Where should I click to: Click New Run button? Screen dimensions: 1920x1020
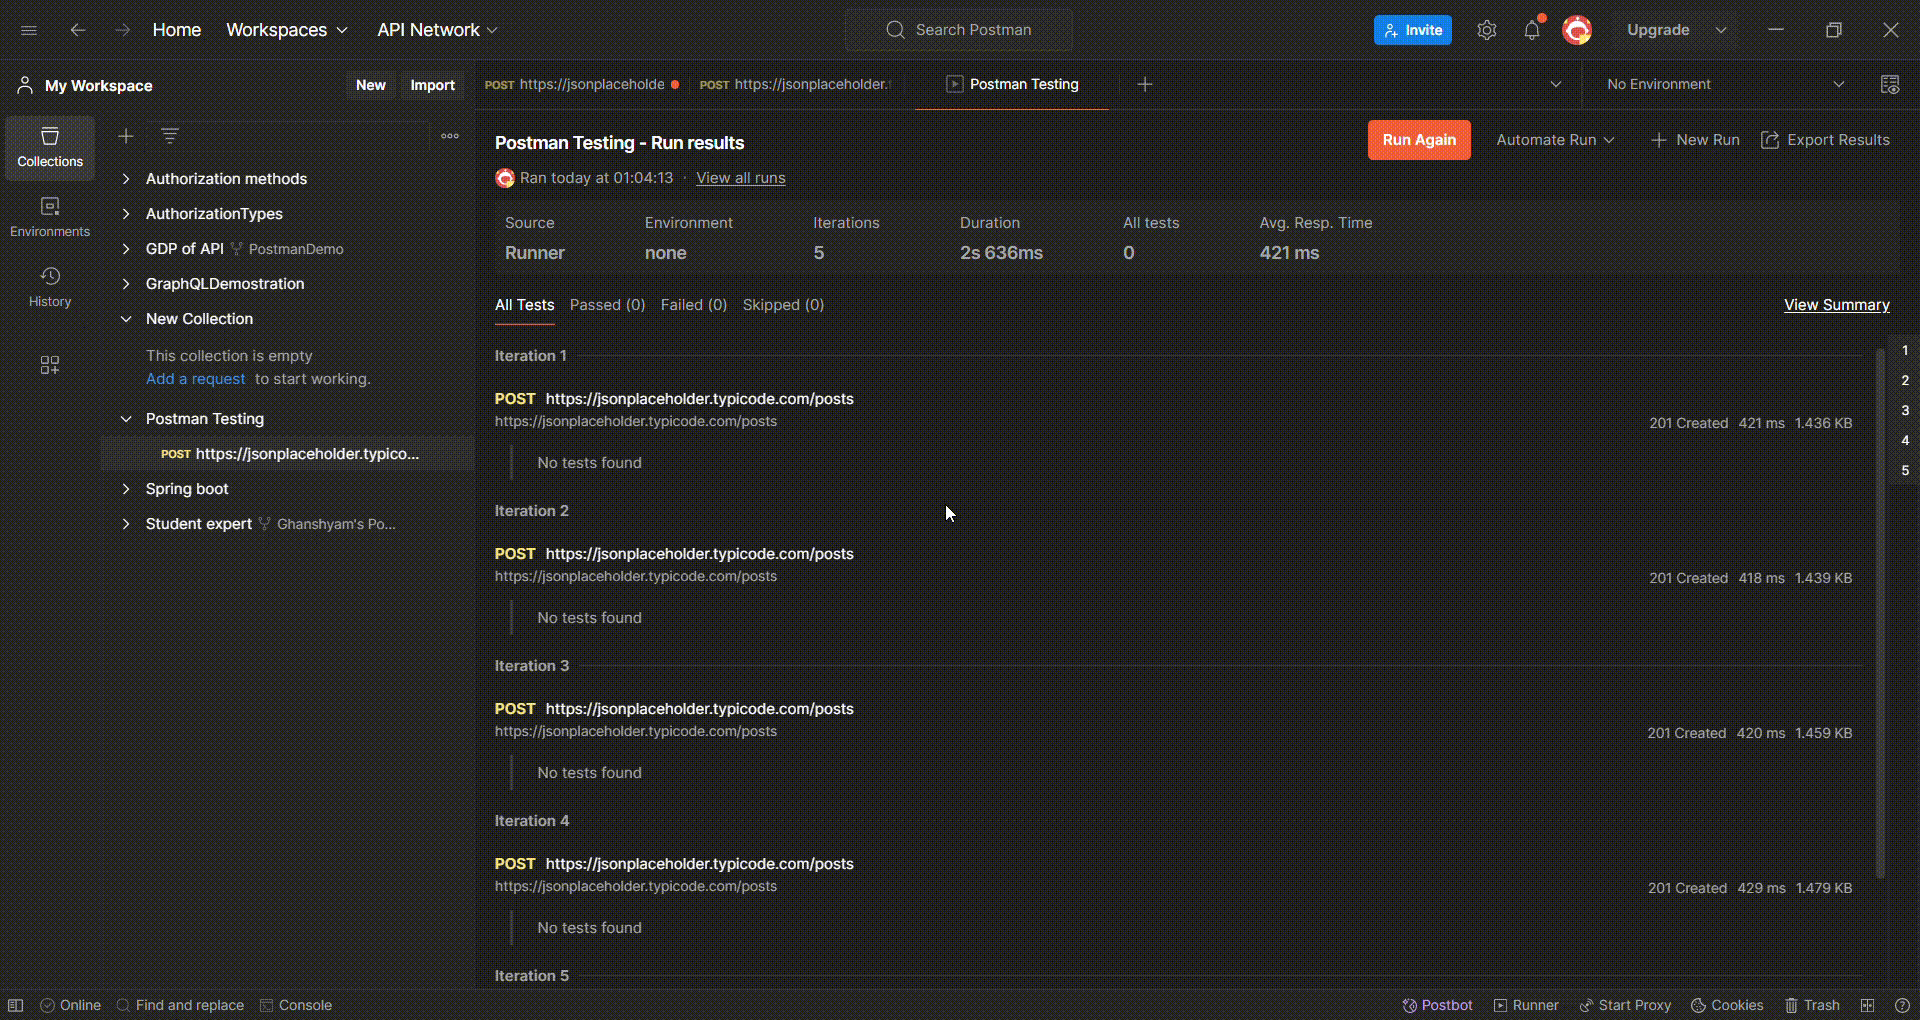click(x=1695, y=140)
